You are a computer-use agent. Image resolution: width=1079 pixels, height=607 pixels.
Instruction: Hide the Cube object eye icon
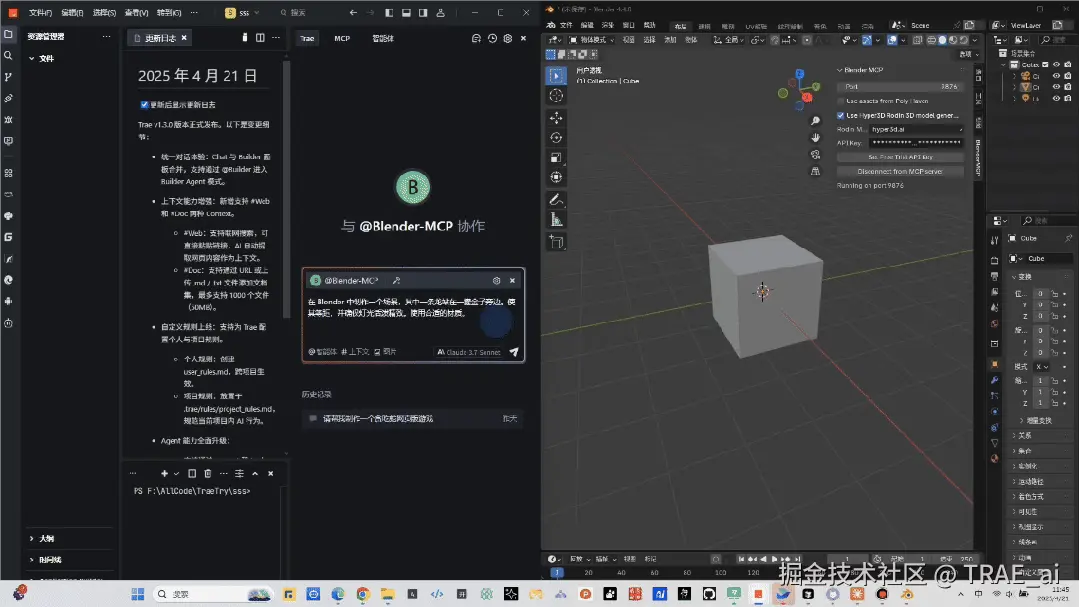(1056, 87)
